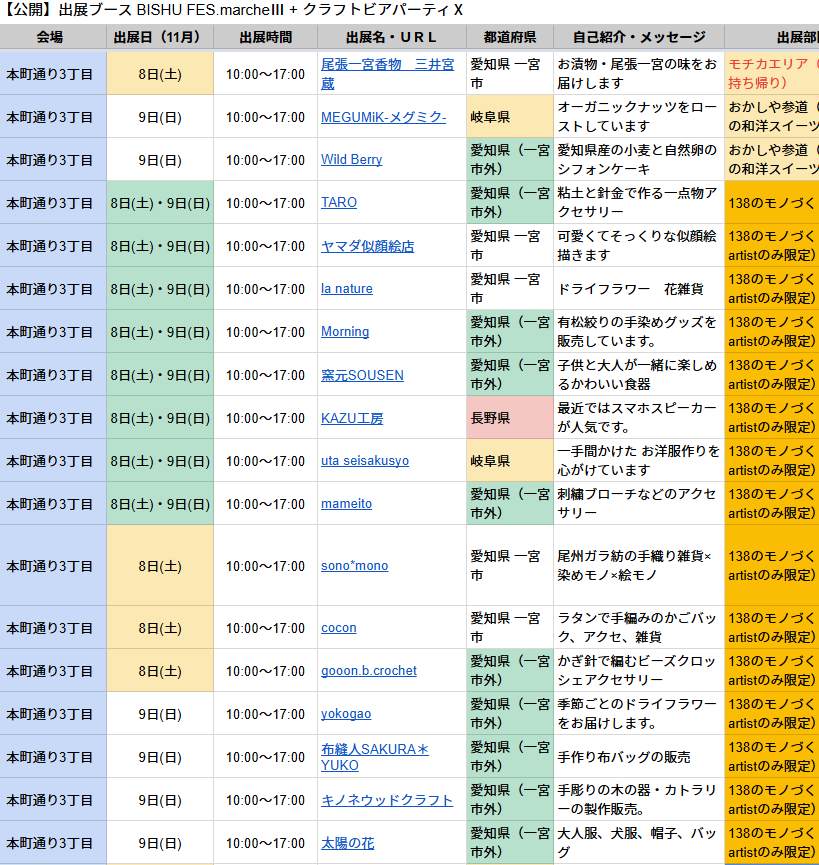Viewport: 819px width, 865px height.
Task: Click the mameito exhibitor link
Action: point(346,504)
